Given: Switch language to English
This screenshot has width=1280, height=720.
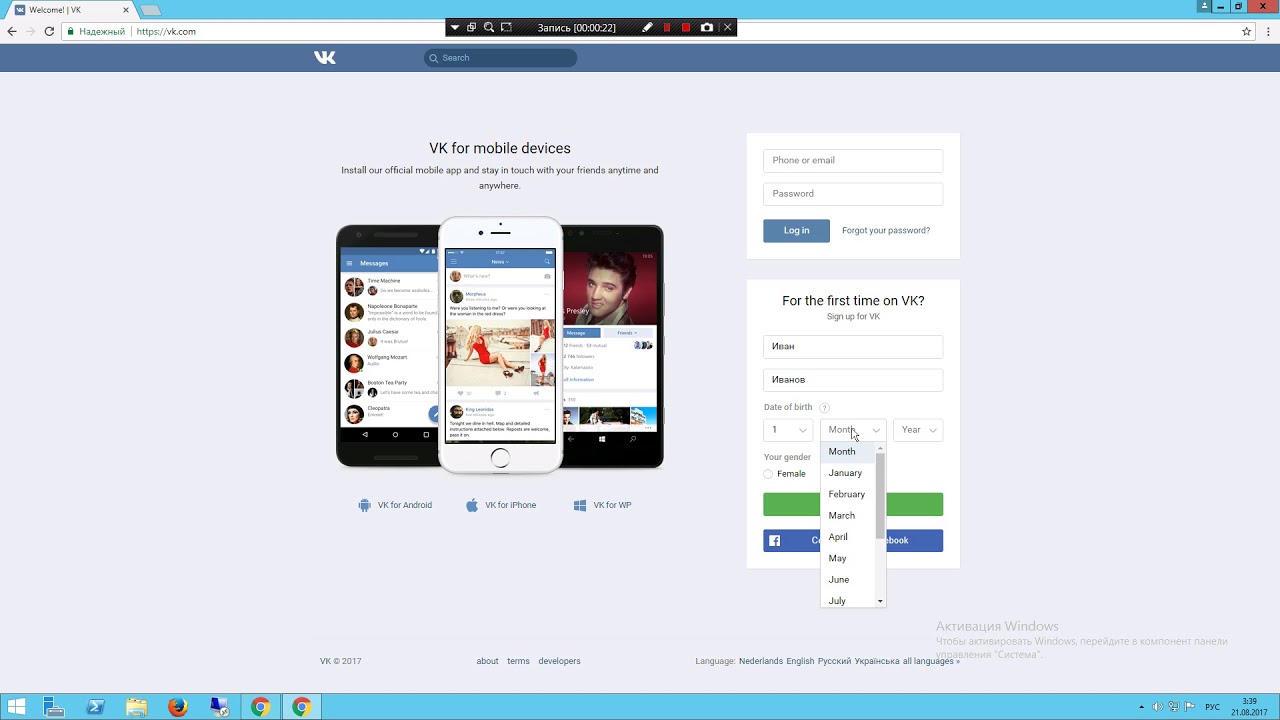Looking at the screenshot, I should tap(800, 661).
